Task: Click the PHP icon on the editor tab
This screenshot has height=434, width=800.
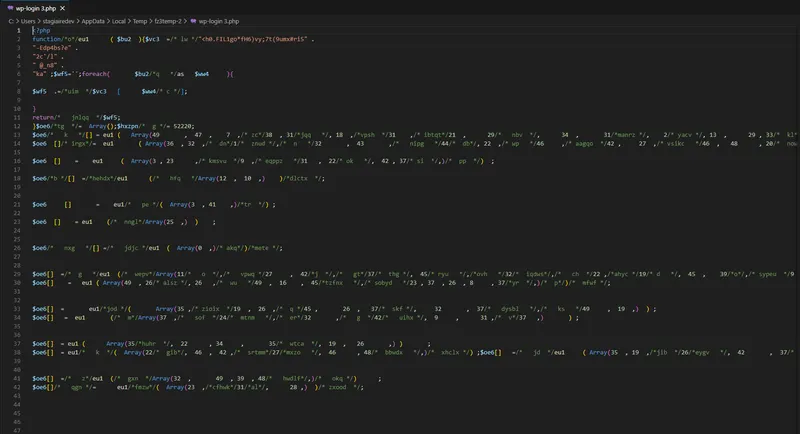Action: coord(10,9)
